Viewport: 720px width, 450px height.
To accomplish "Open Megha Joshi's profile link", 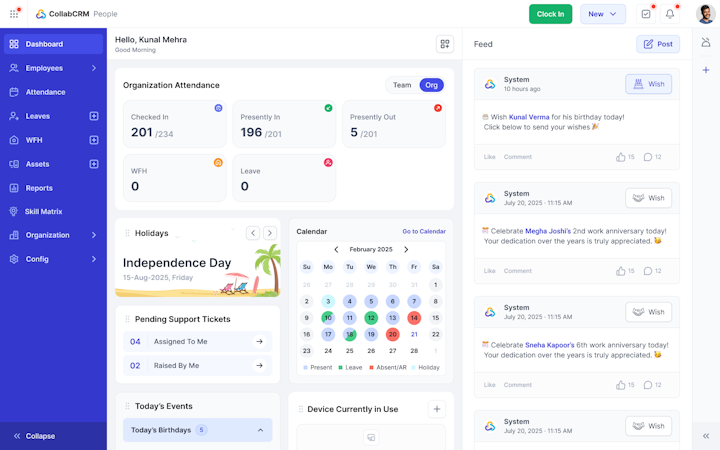I will 548,231.
